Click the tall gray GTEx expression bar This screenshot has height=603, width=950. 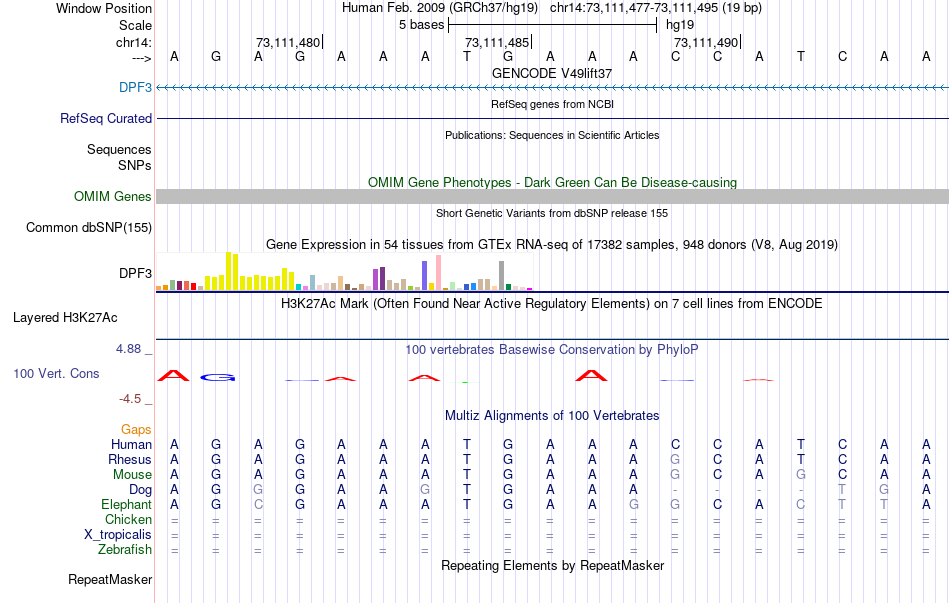coord(501,276)
